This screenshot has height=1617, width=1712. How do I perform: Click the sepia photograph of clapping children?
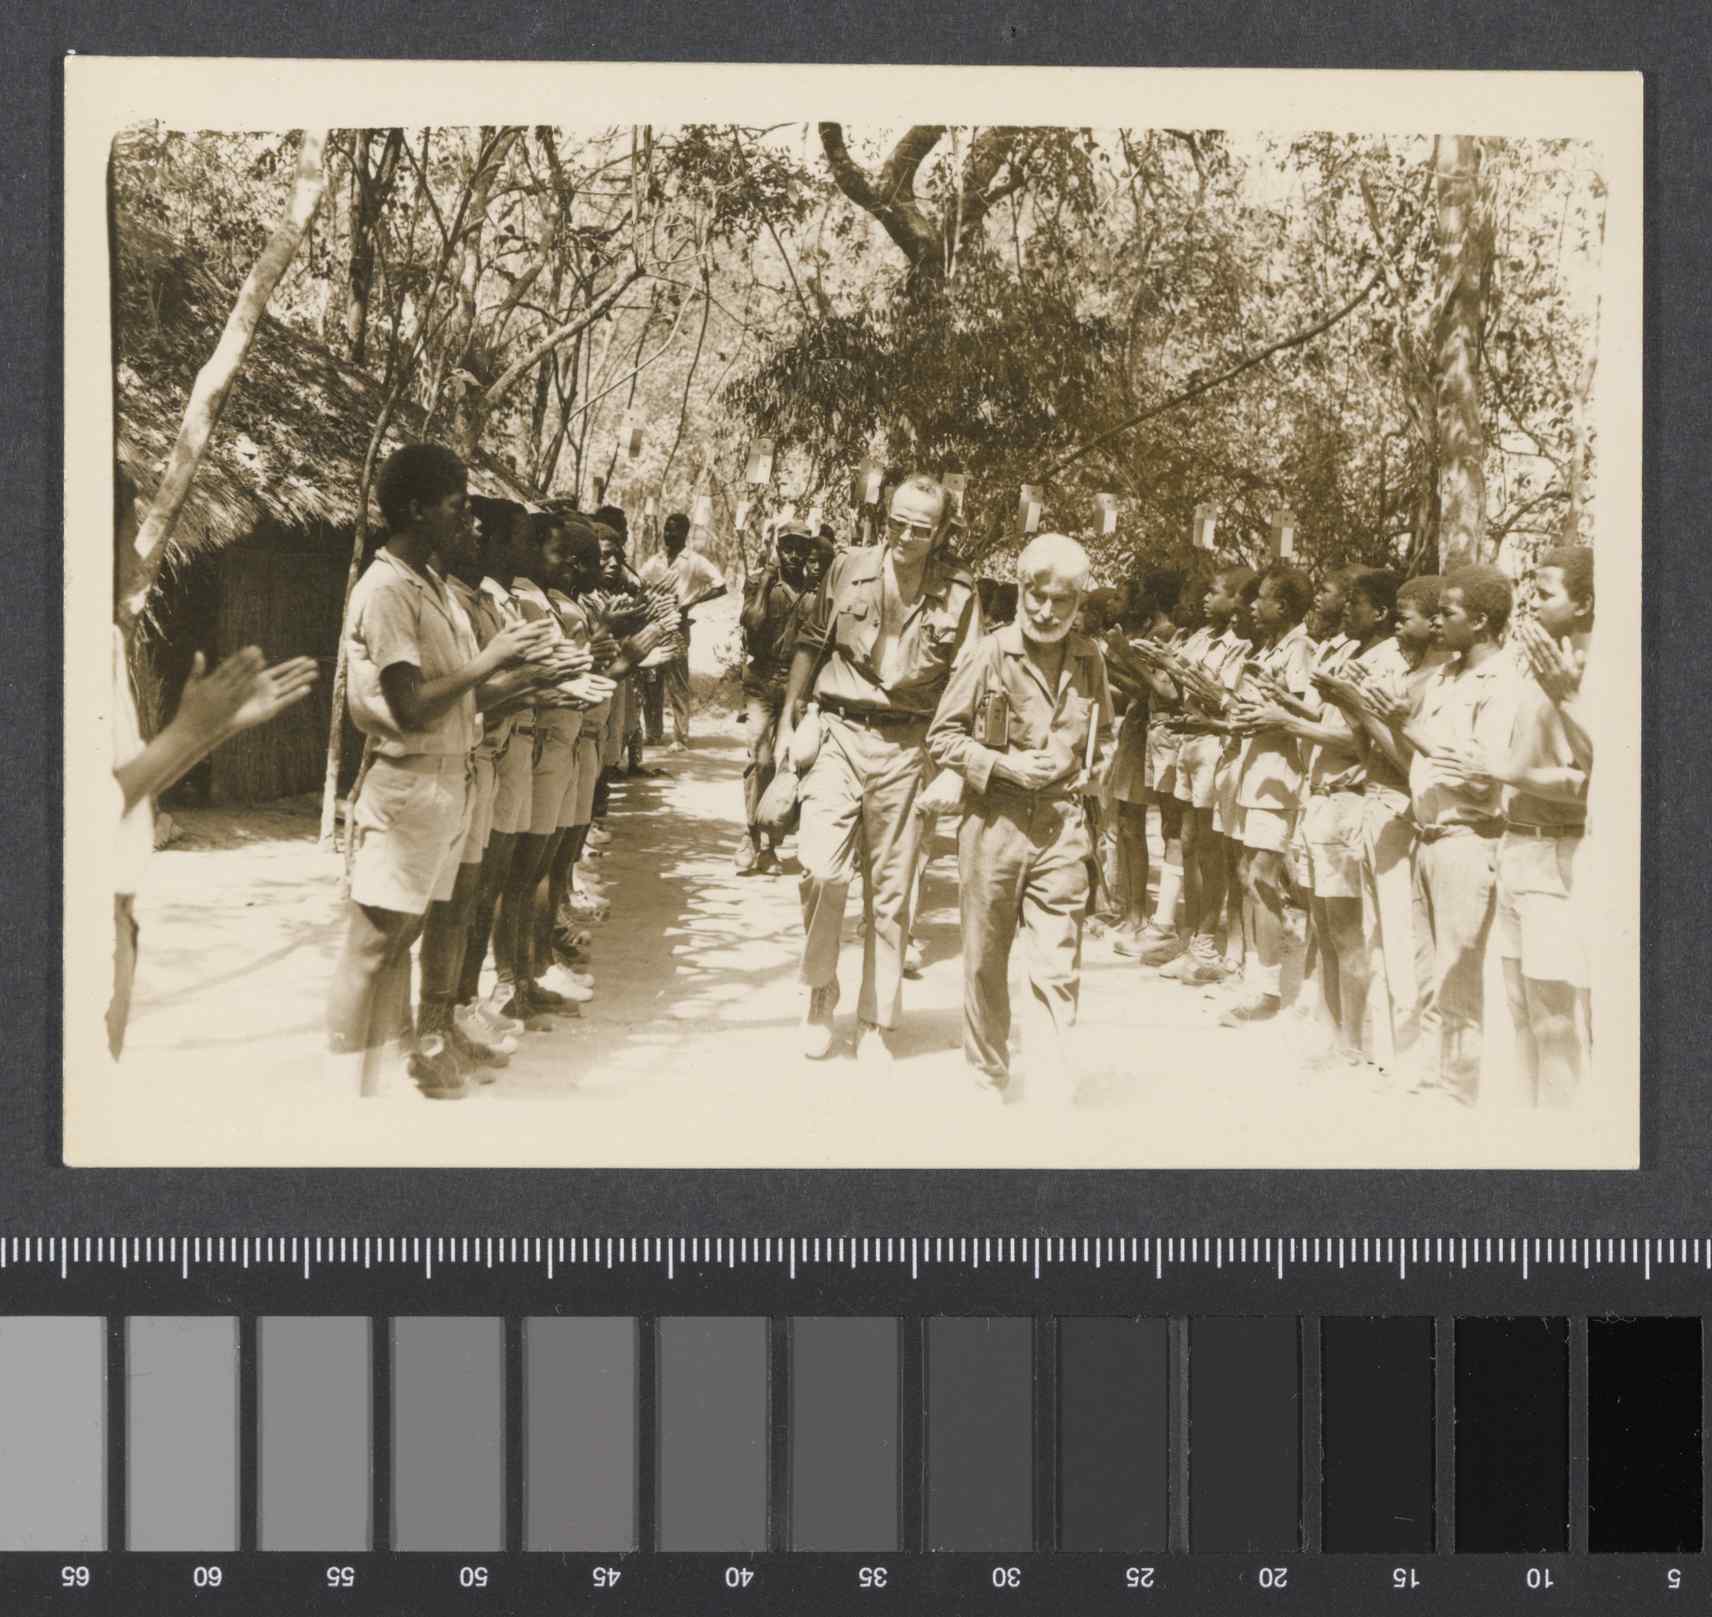852,612
